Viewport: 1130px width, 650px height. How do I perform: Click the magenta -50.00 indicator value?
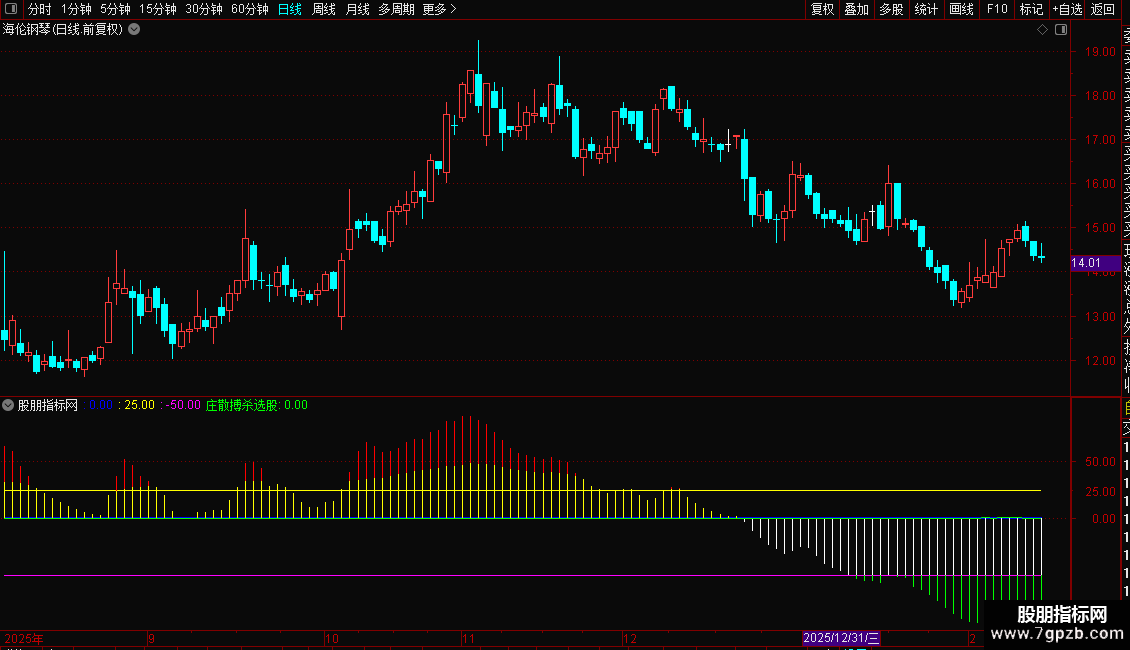(183, 405)
